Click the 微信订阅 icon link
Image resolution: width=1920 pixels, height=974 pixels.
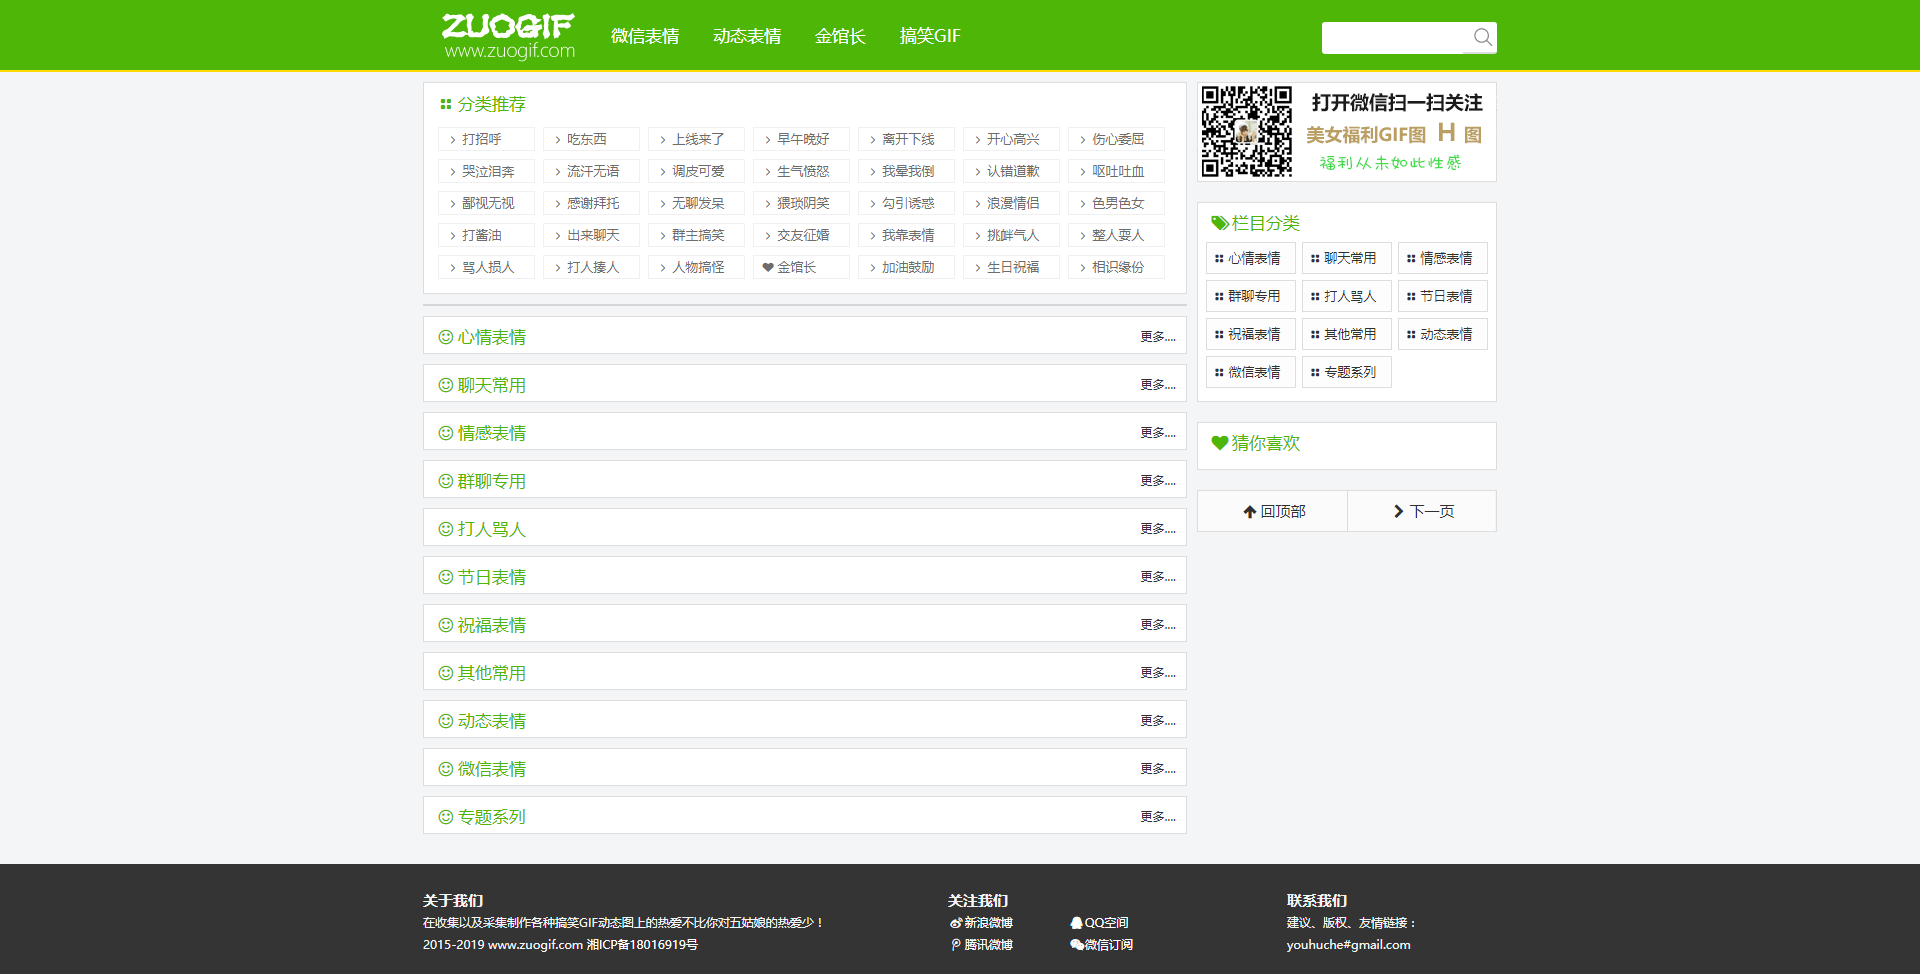1101,945
